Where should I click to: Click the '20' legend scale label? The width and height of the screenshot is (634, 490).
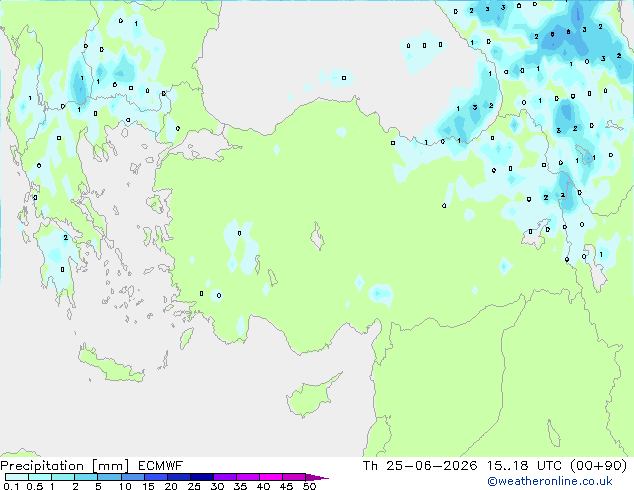pyautogui.click(x=171, y=486)
